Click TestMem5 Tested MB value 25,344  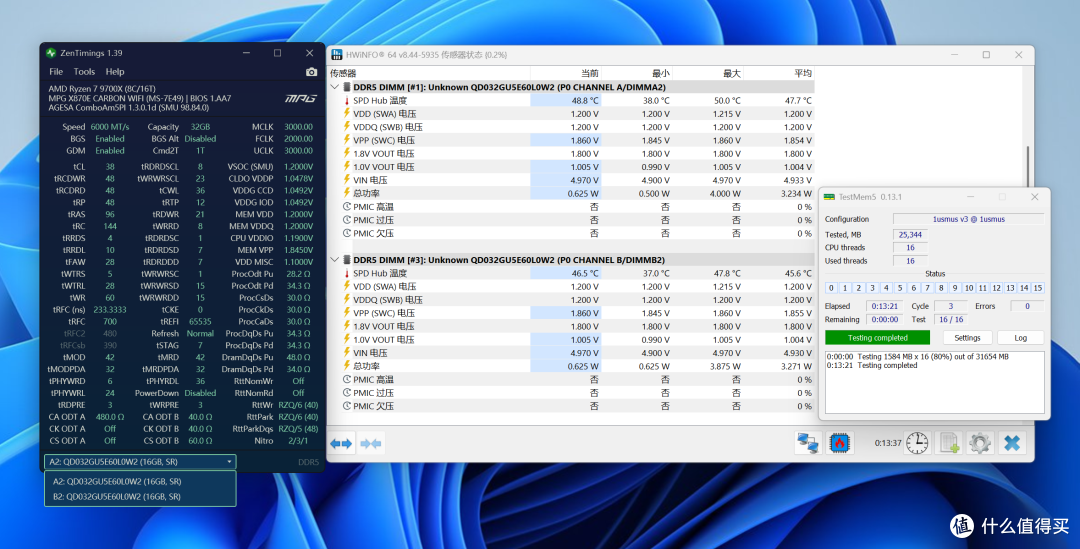[x=910, y=235]
